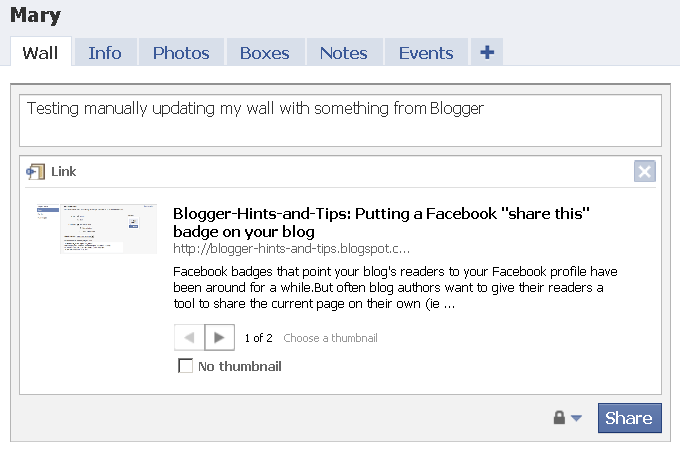Open the Events tab

click(x=426, y=52)
